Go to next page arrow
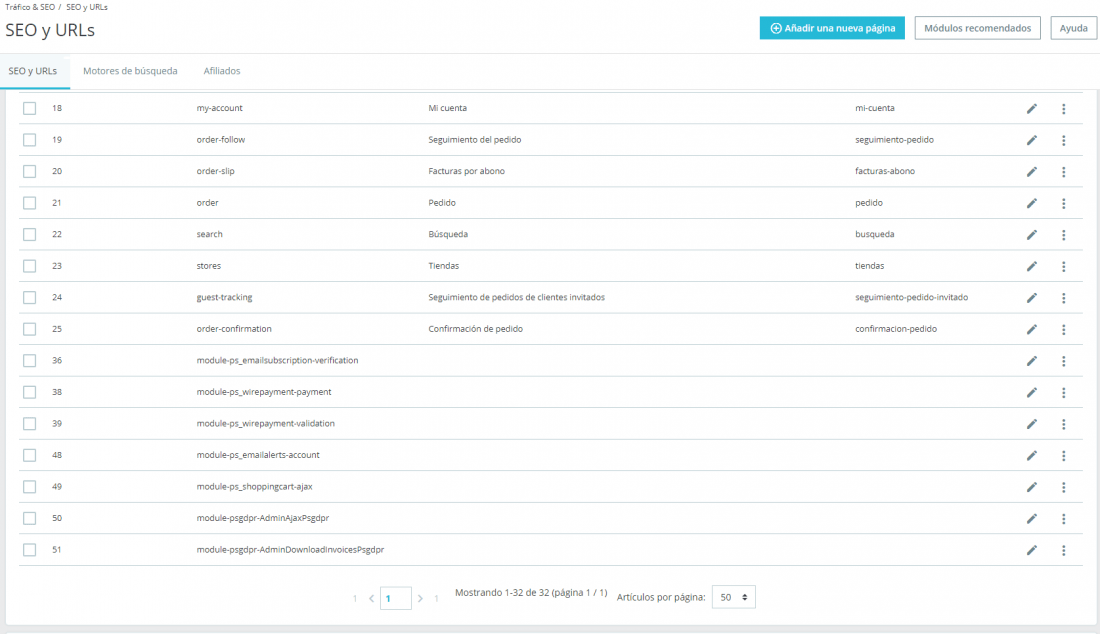Viewport: 1100px width, 634px height. pos(420,598)
